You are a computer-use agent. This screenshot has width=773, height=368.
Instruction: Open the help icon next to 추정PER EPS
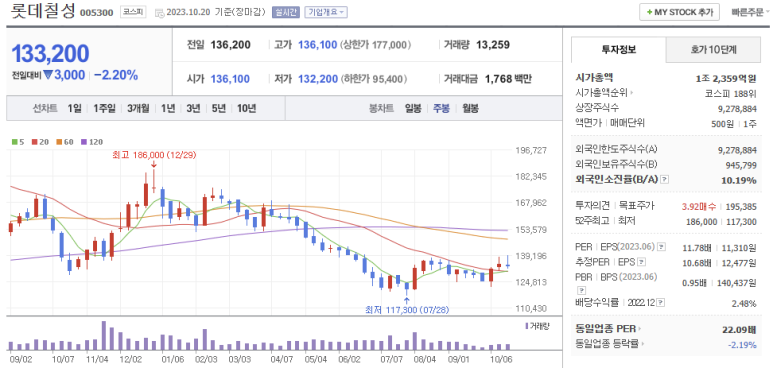(642, 262)
